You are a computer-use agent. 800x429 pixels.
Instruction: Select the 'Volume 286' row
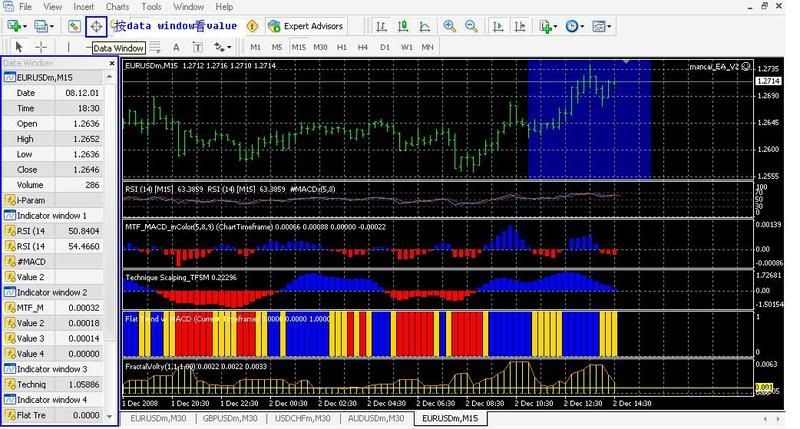tap(53, 185)
